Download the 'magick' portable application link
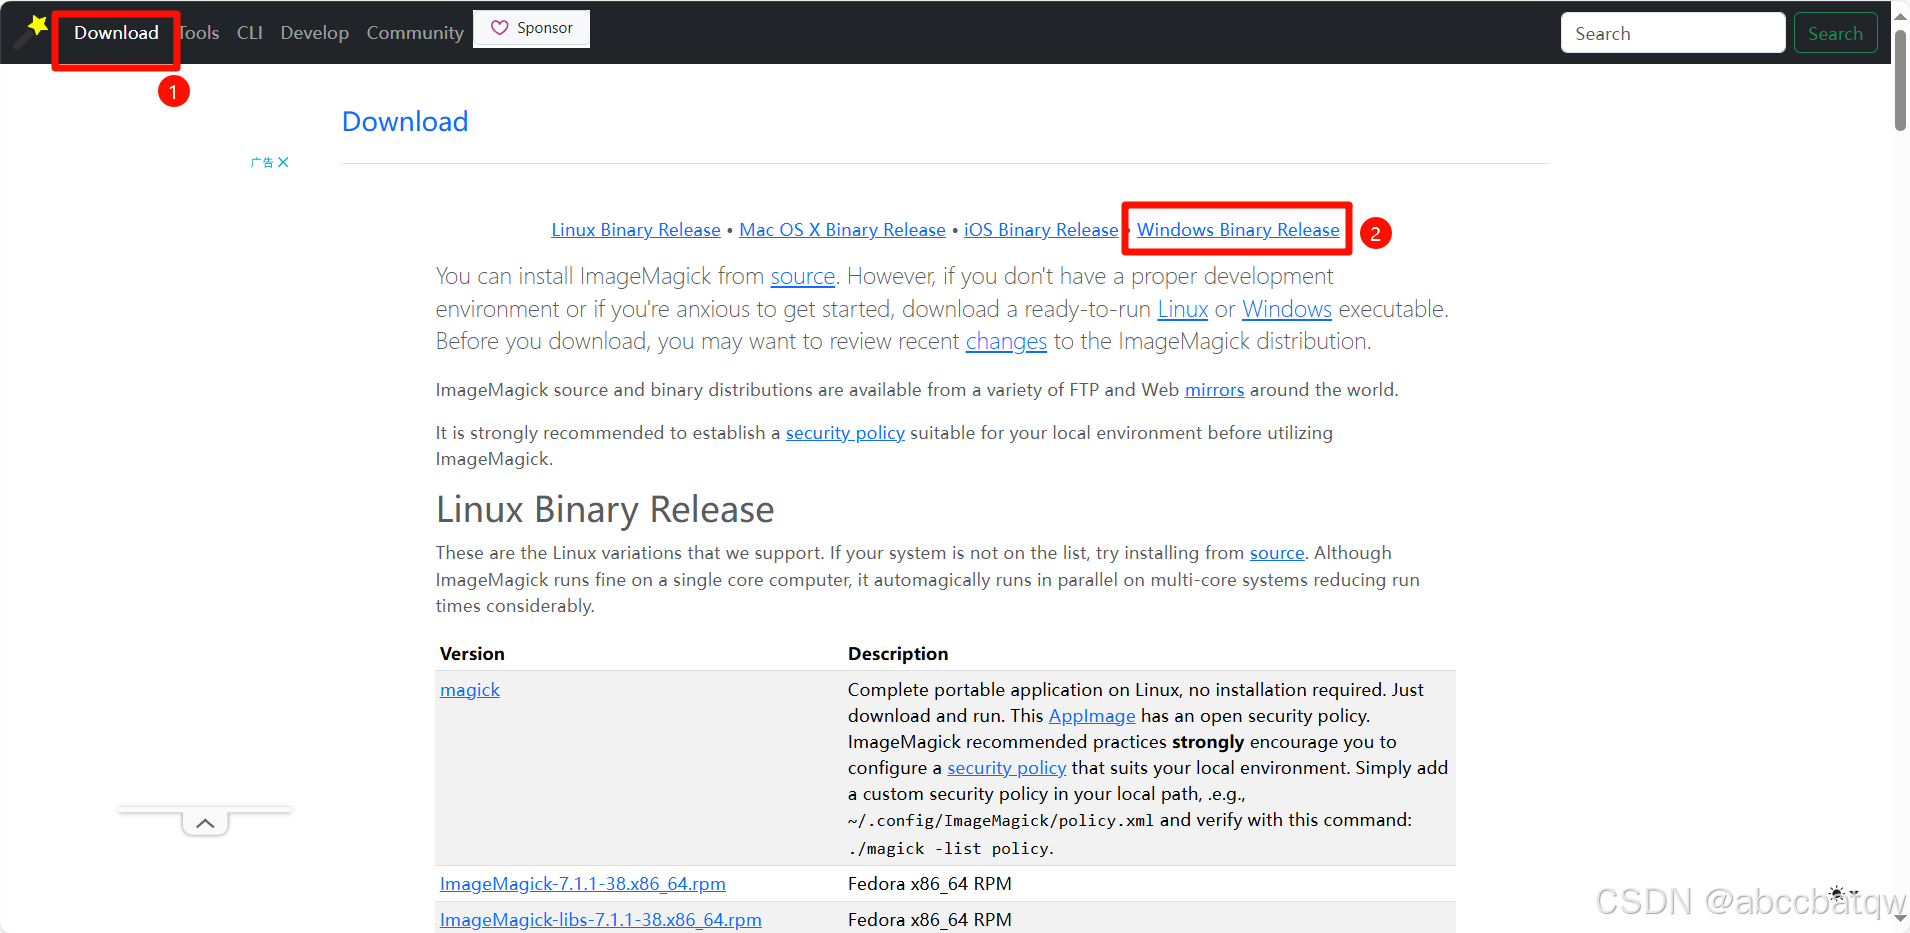 [470, 690]
